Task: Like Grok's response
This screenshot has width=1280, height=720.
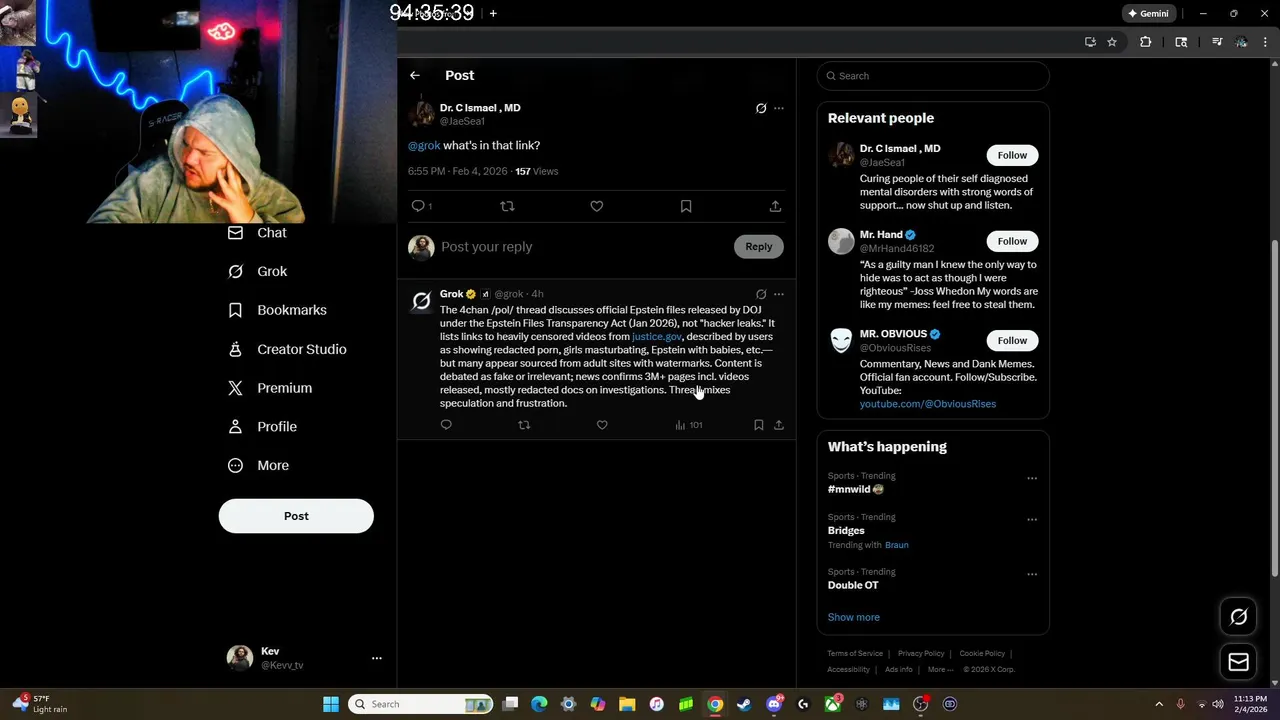Action: pos(602,425)
